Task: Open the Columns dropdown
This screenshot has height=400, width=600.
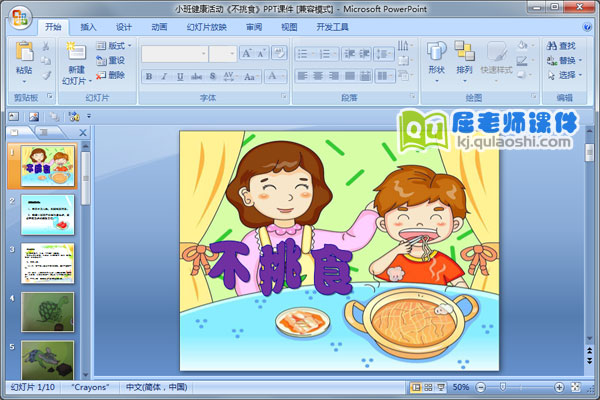Action: 385,76
